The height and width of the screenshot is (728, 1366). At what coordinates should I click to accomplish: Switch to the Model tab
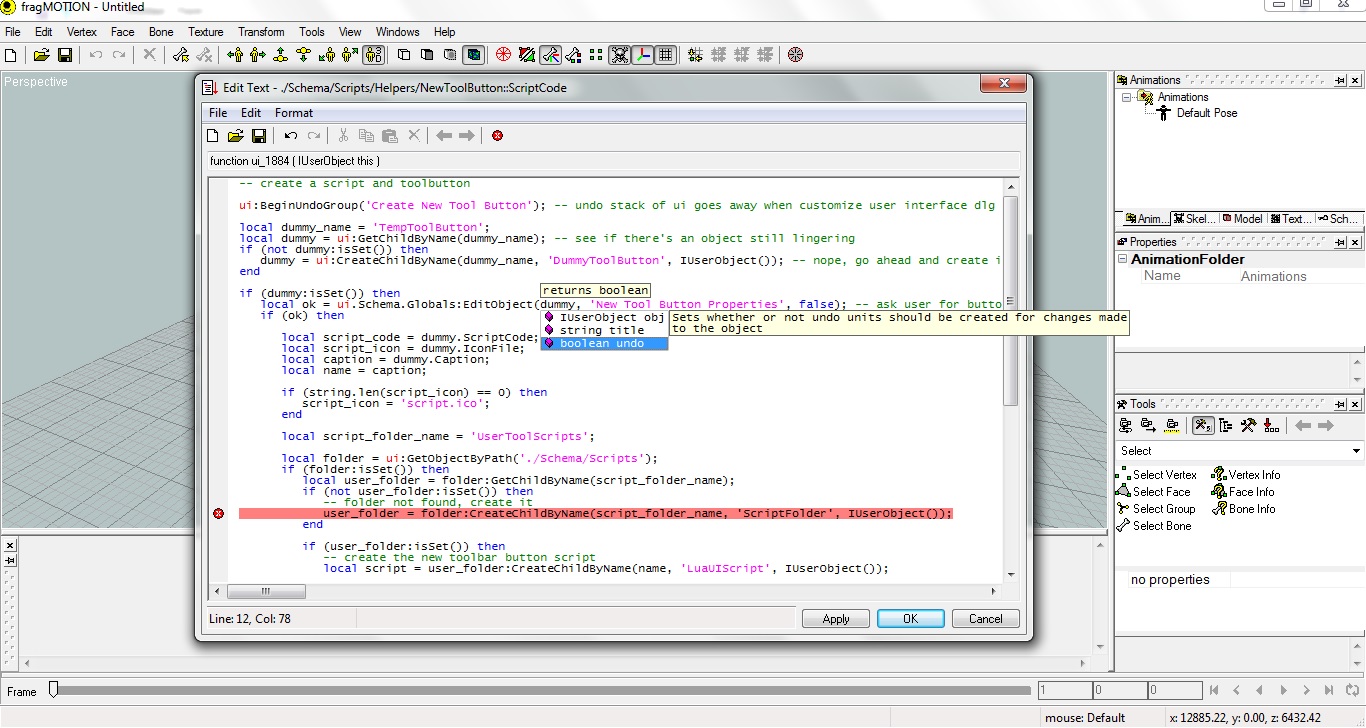point(1241,219)
